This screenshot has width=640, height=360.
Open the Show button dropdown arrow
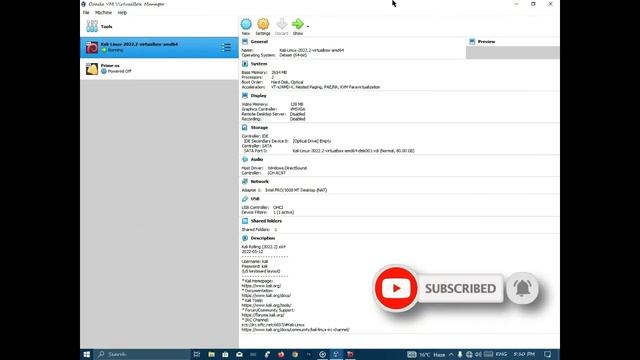click(x=307, y=27)
